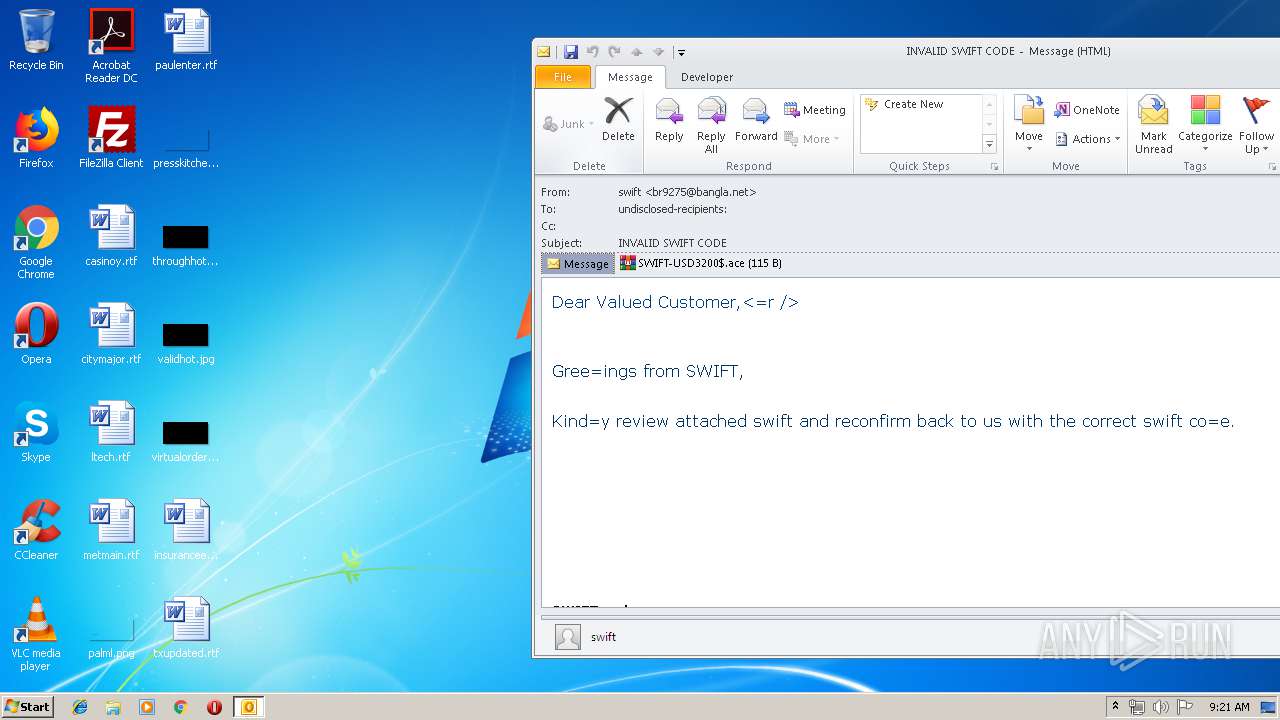Launch Opera desktop shortcut

point(36,334)
